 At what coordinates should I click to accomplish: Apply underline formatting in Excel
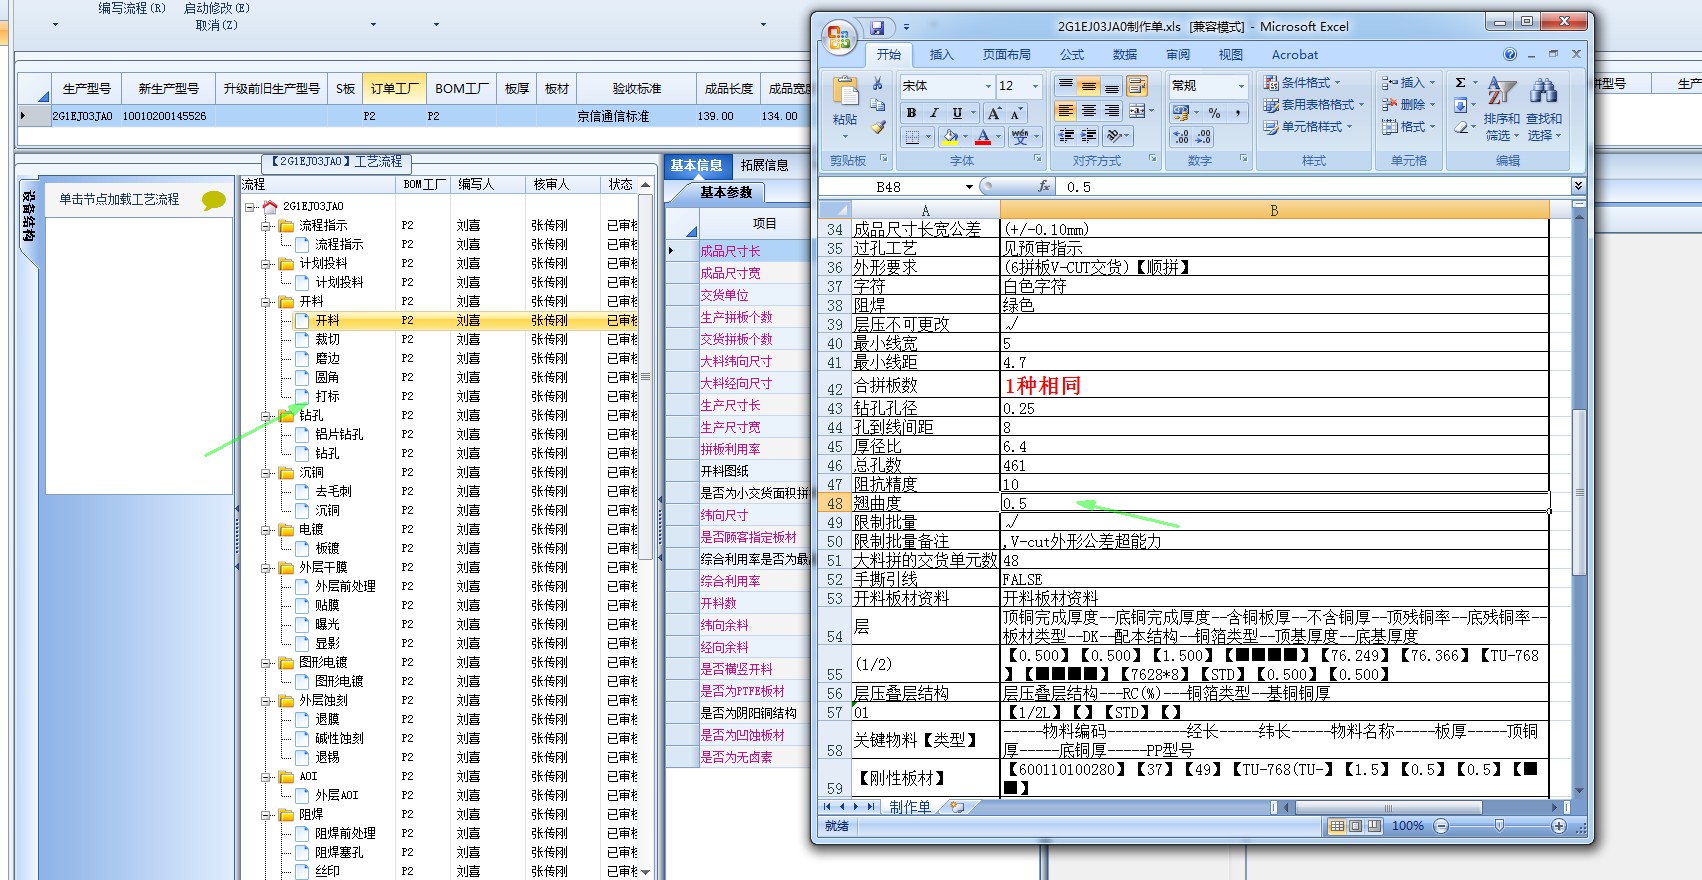click(x=957, y=113)
